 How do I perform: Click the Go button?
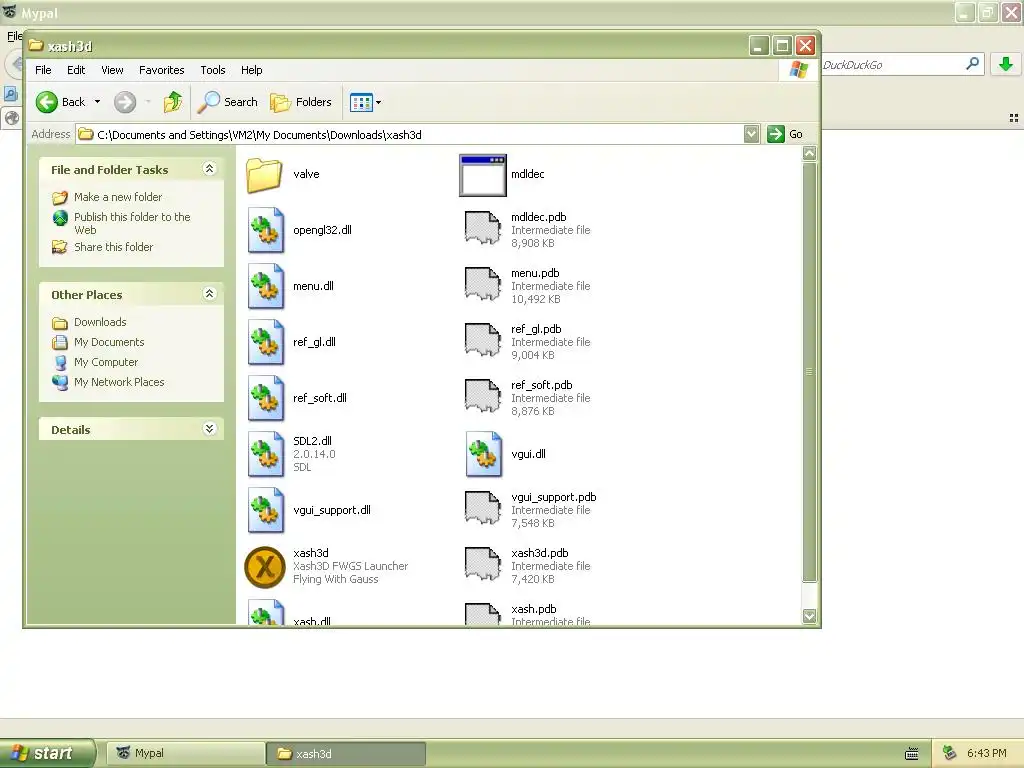point(786,134)
